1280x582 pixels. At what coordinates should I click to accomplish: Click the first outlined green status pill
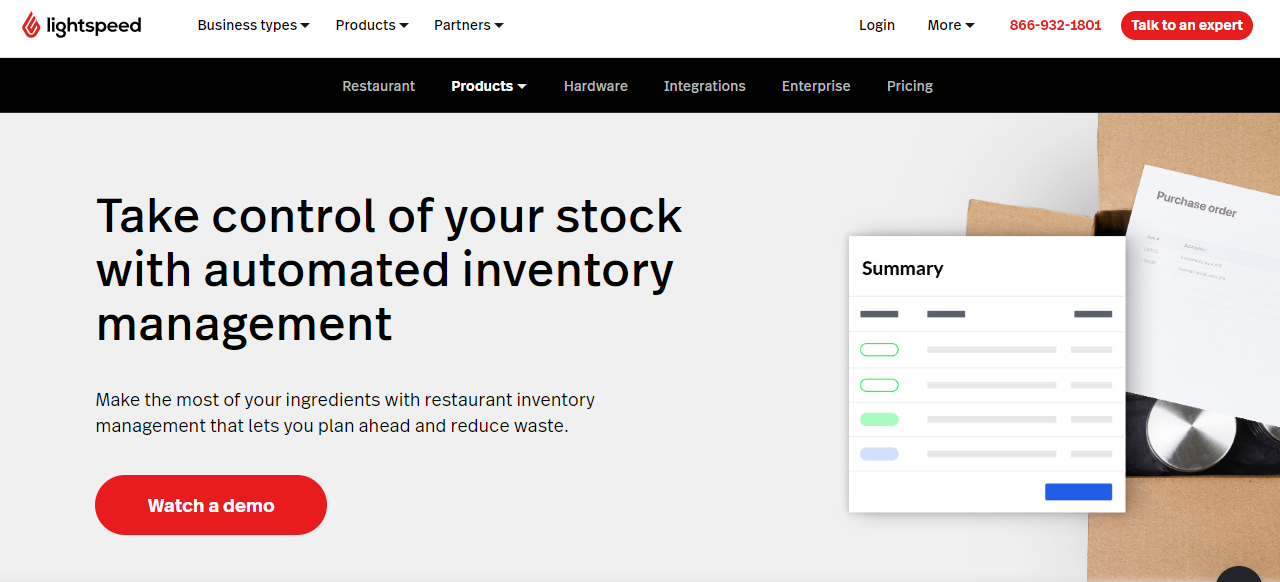879,350
